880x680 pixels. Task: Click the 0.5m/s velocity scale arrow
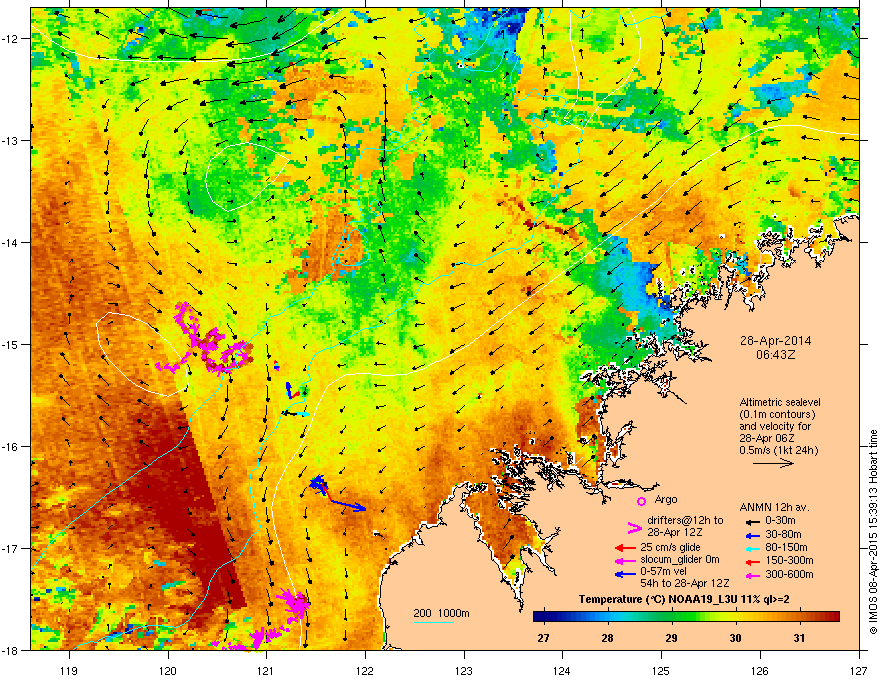point(773,463)
